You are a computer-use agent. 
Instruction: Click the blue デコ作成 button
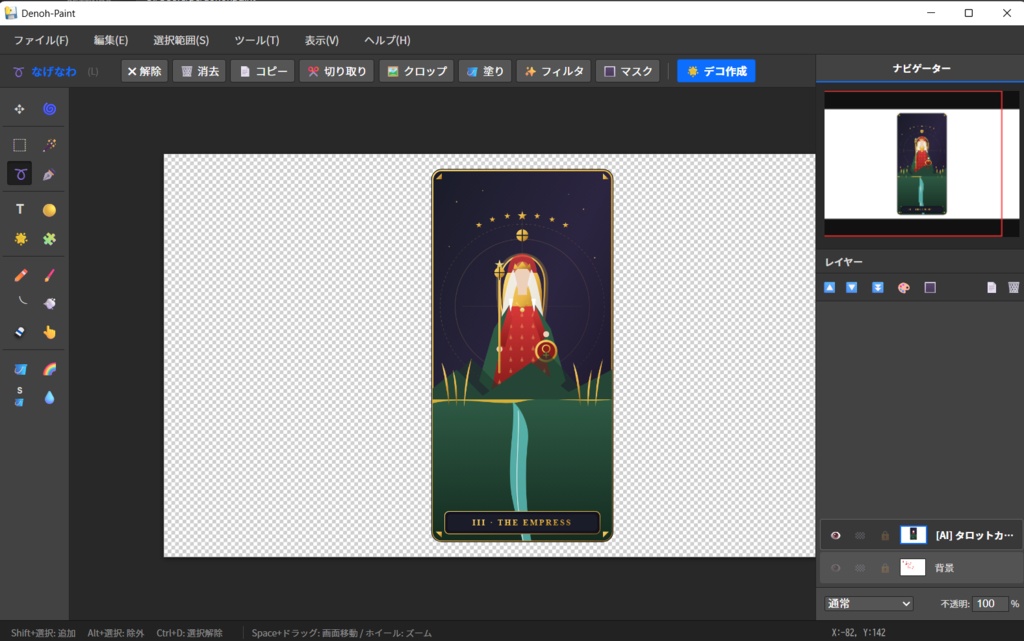(716, 71)
